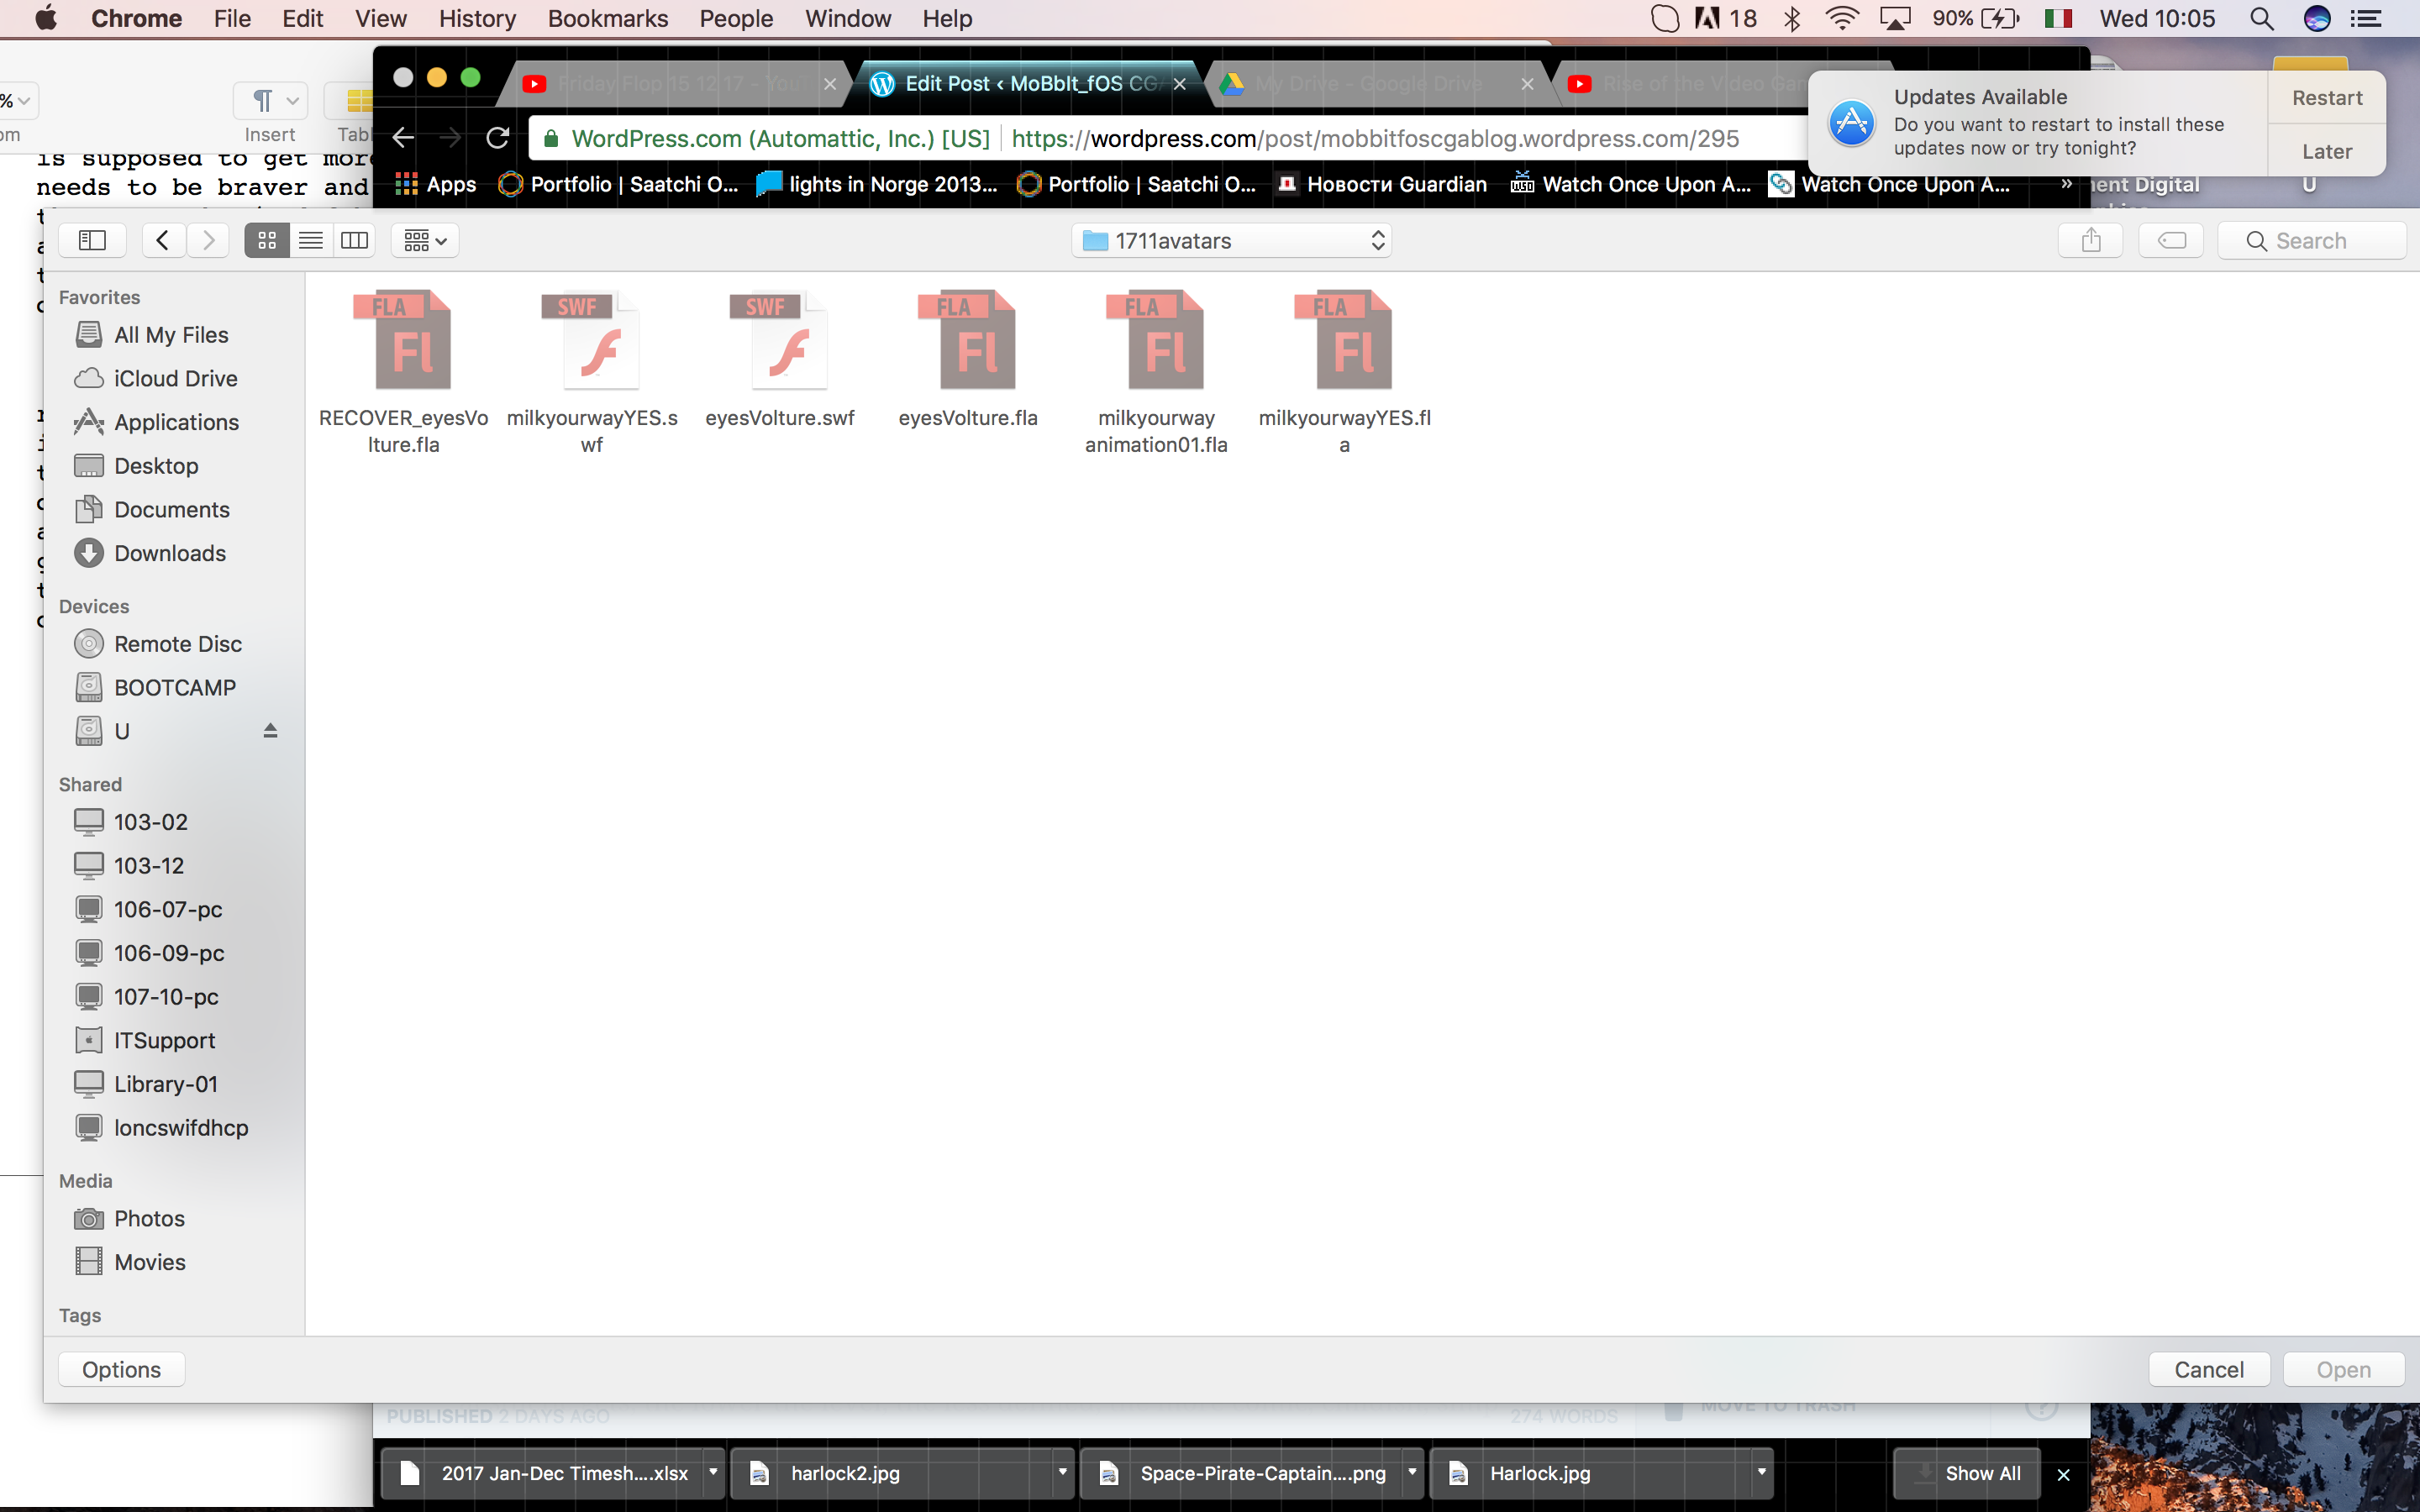Screen dimensions: 2420x1512
Task: Open the Bookmarks menu in menu bar
Action: point(607,18)
